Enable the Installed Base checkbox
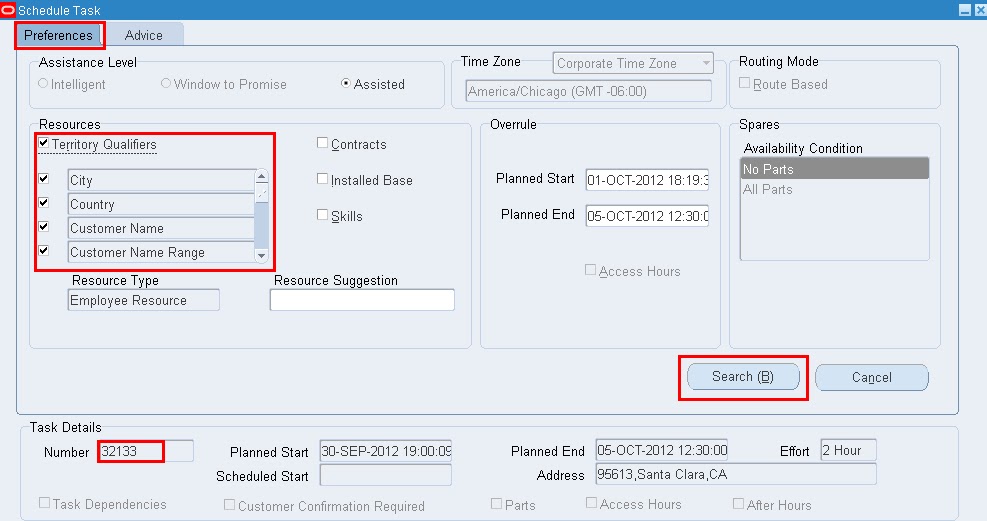This screenshot has width=987, height=521. (322, 179)
